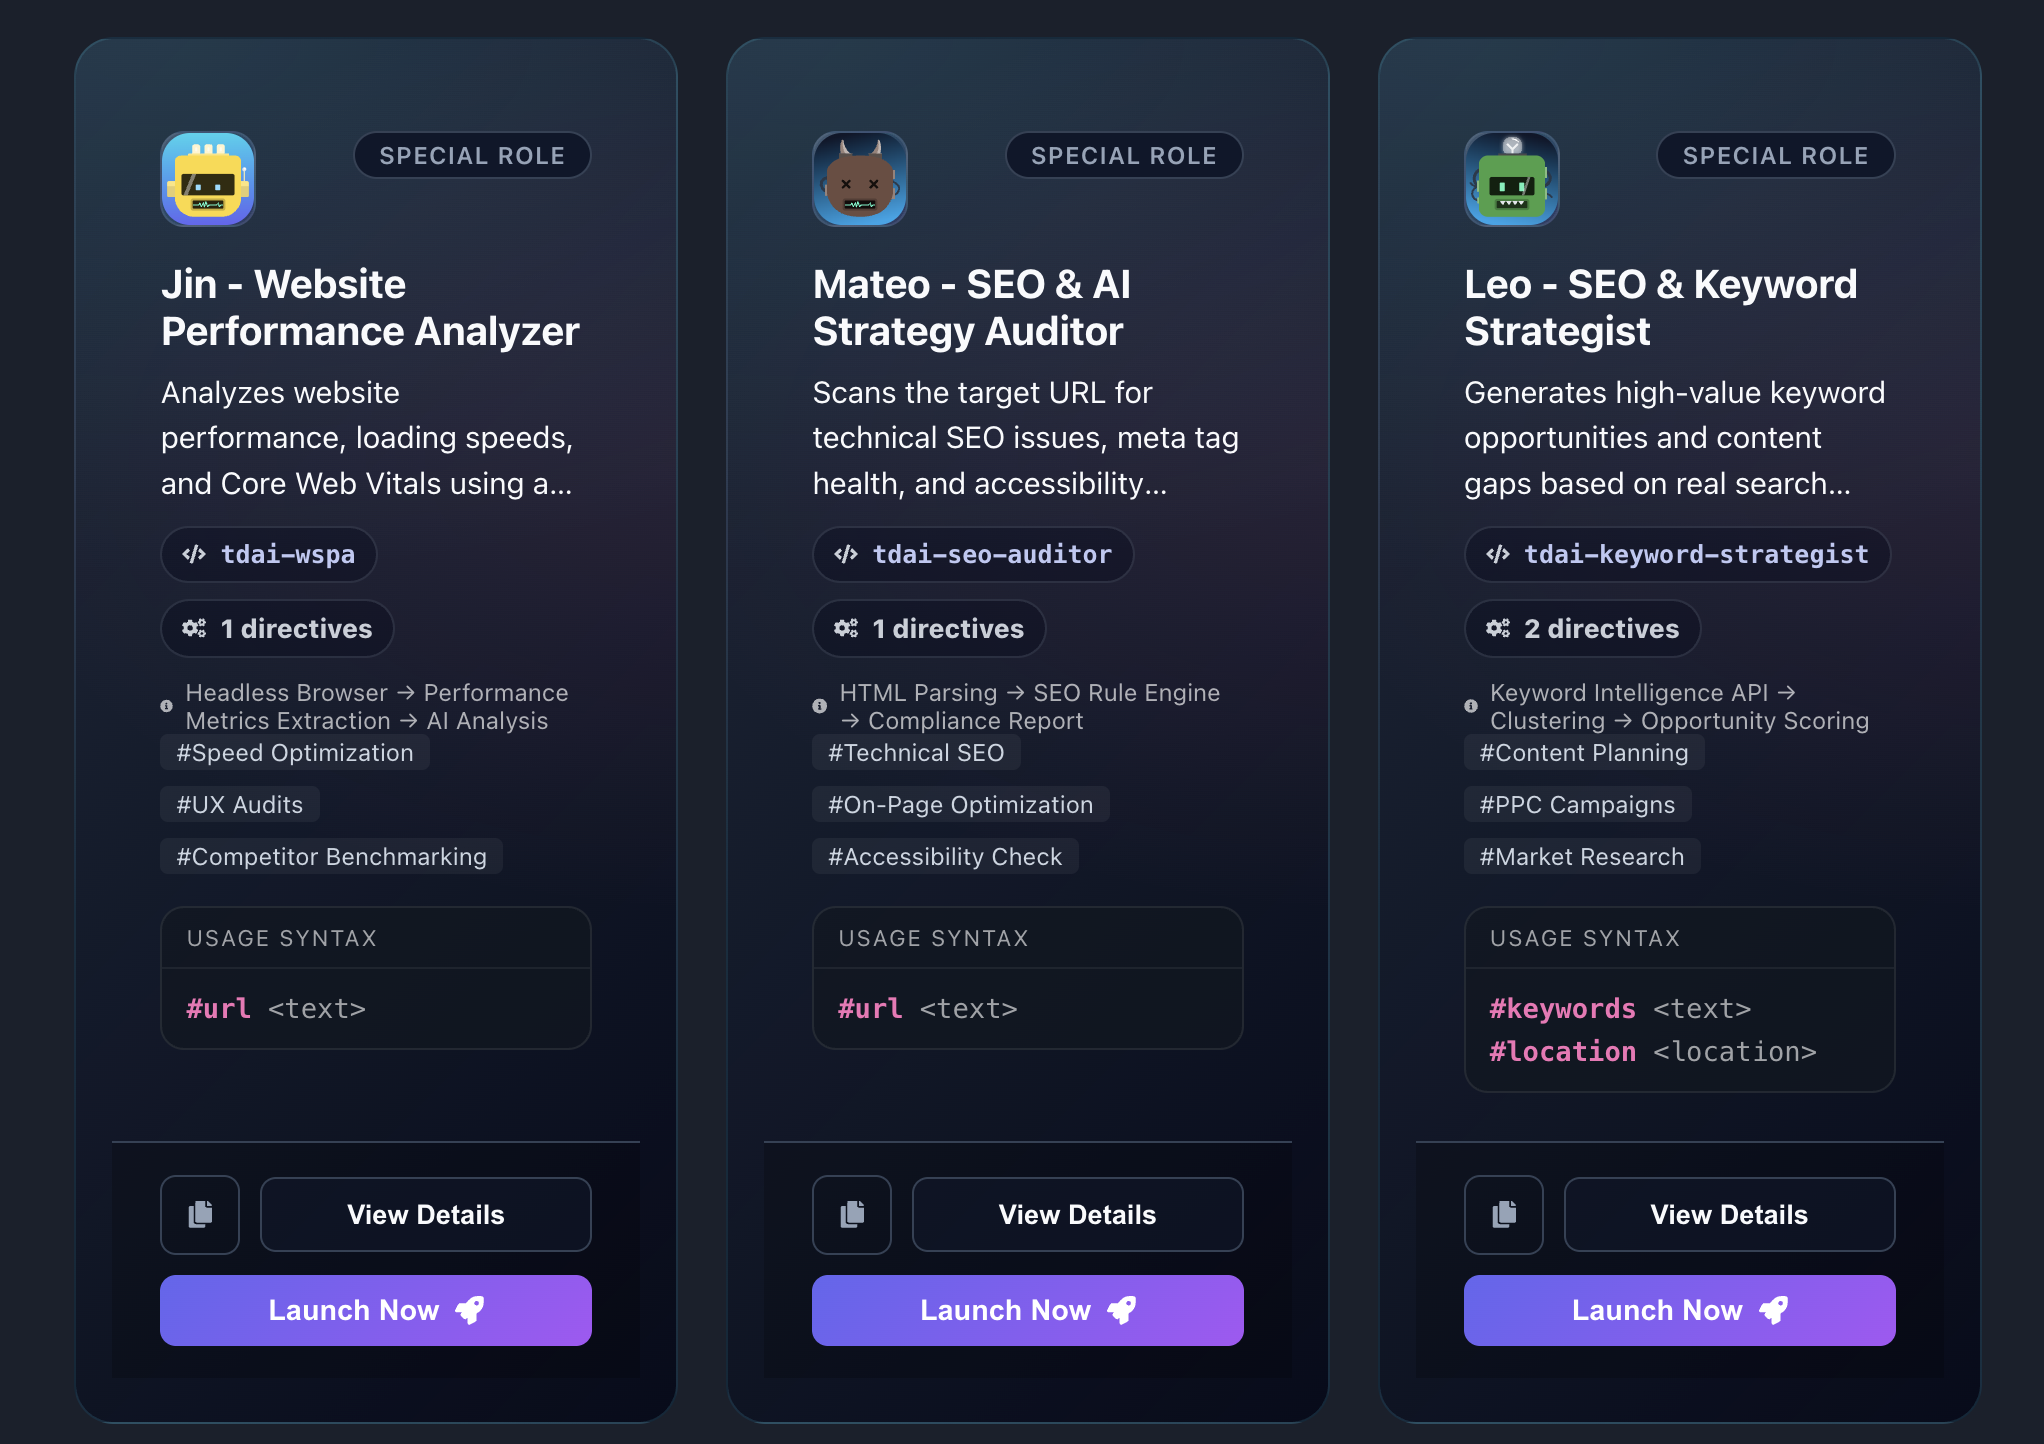Click Jin's yellow robot avatar icon
The image size is (2044, 1444).
(207, 180)
